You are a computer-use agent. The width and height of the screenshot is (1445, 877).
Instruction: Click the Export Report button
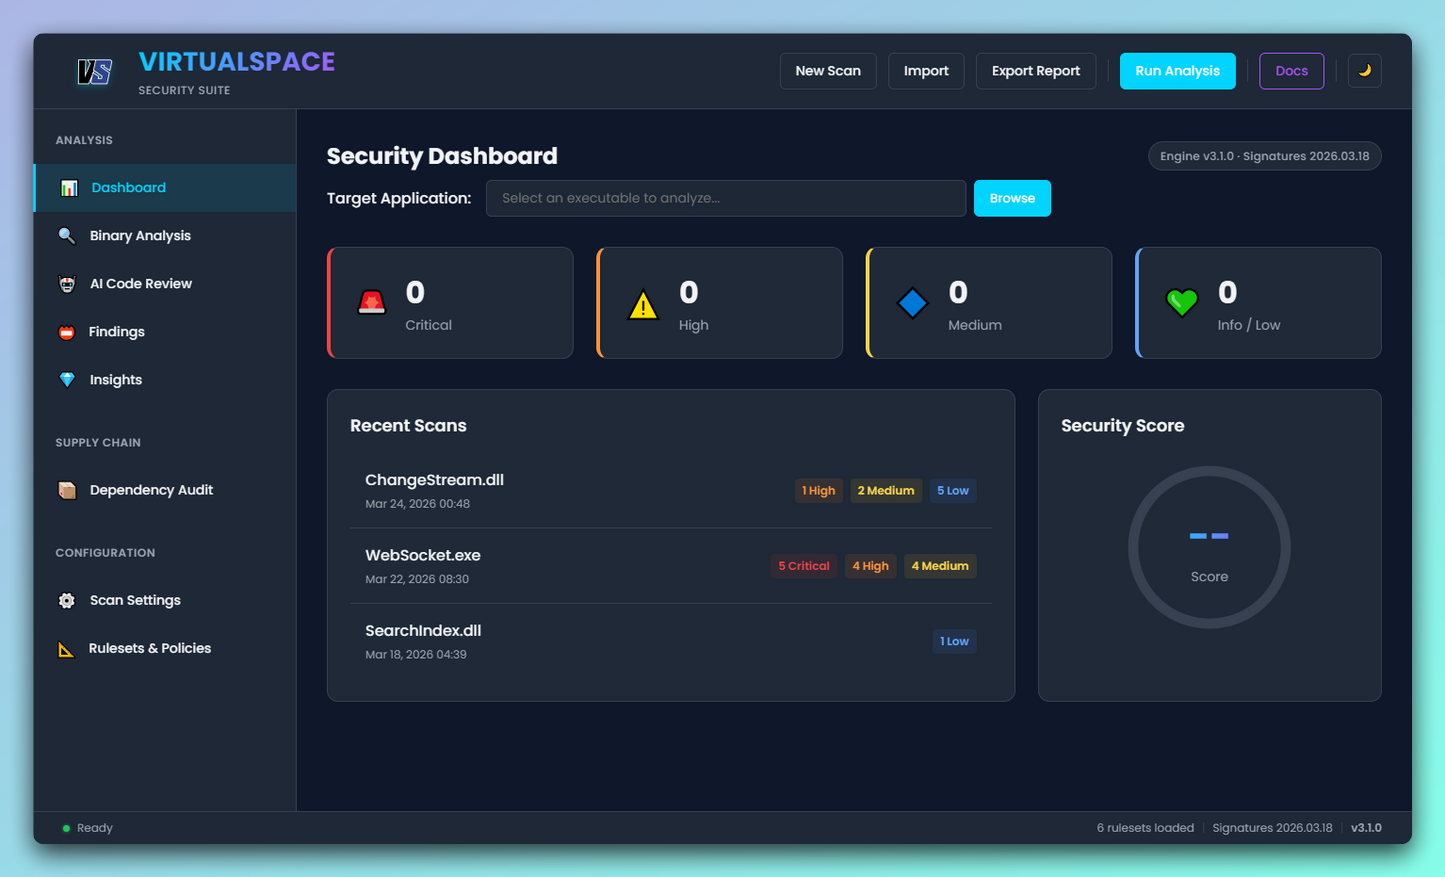pyautogui.click(x=1035, y=70)
